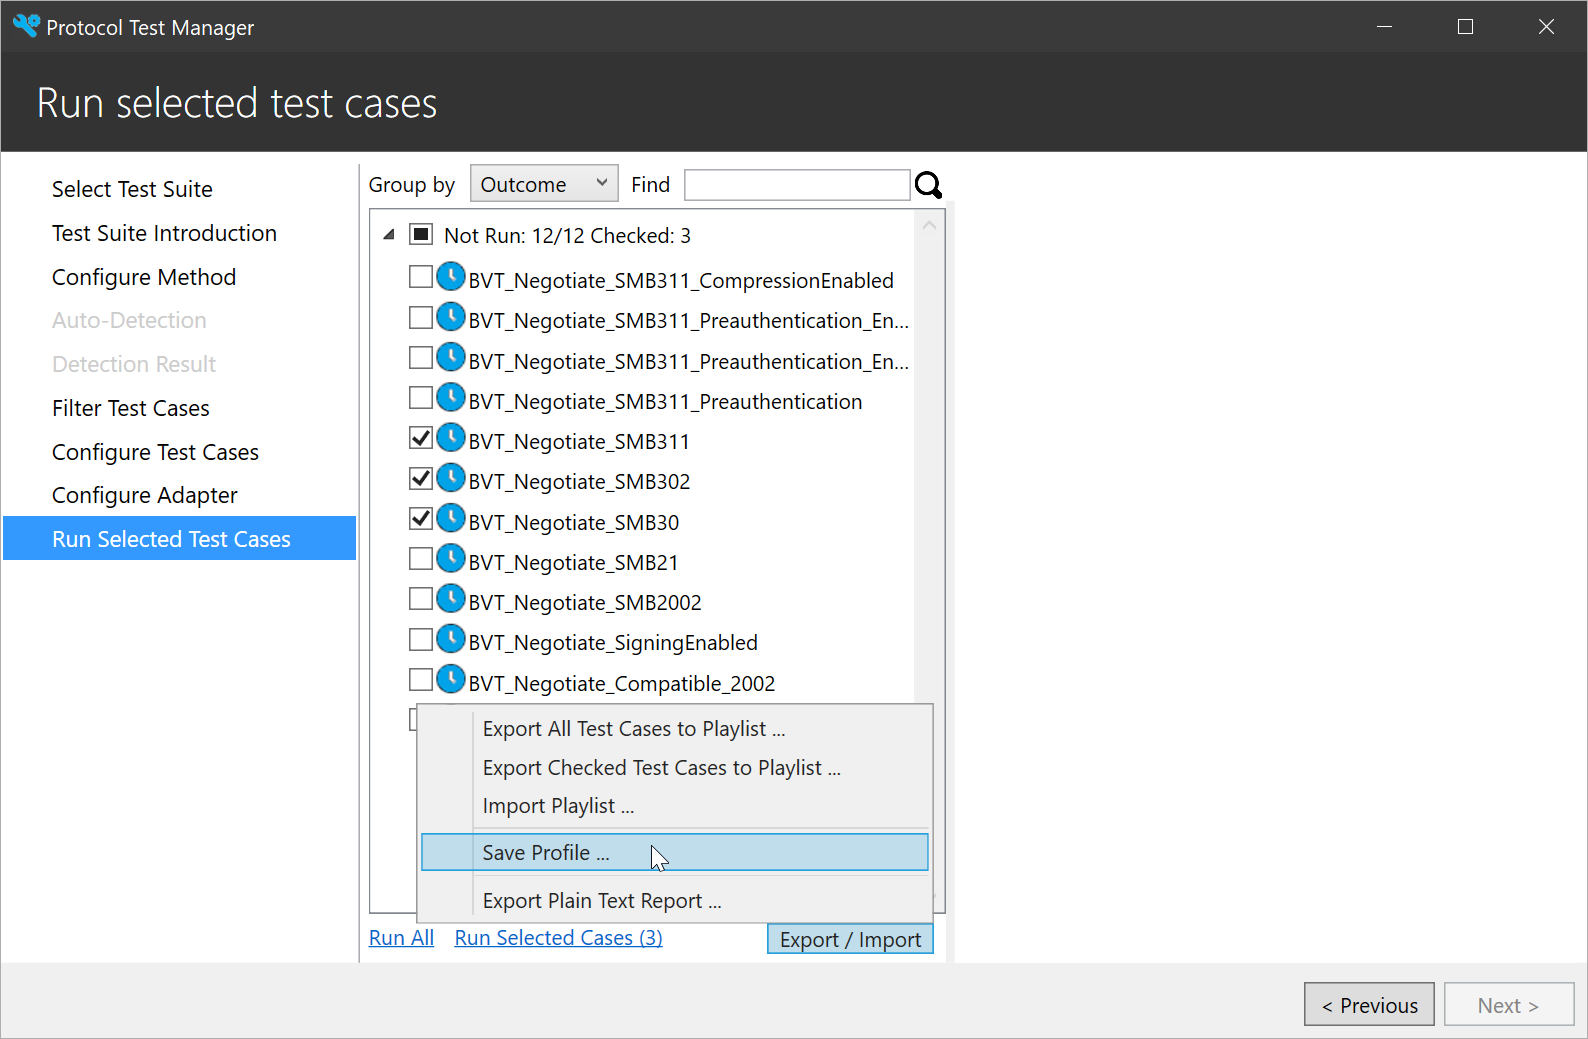Toggle the Not Run group checkbox

click(421, 235)
